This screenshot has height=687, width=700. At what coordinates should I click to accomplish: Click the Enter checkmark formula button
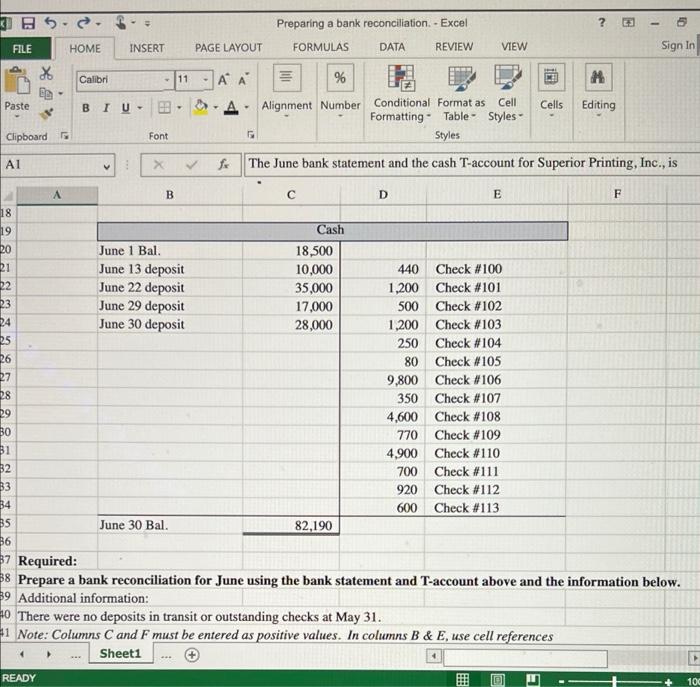click(192, 165)
